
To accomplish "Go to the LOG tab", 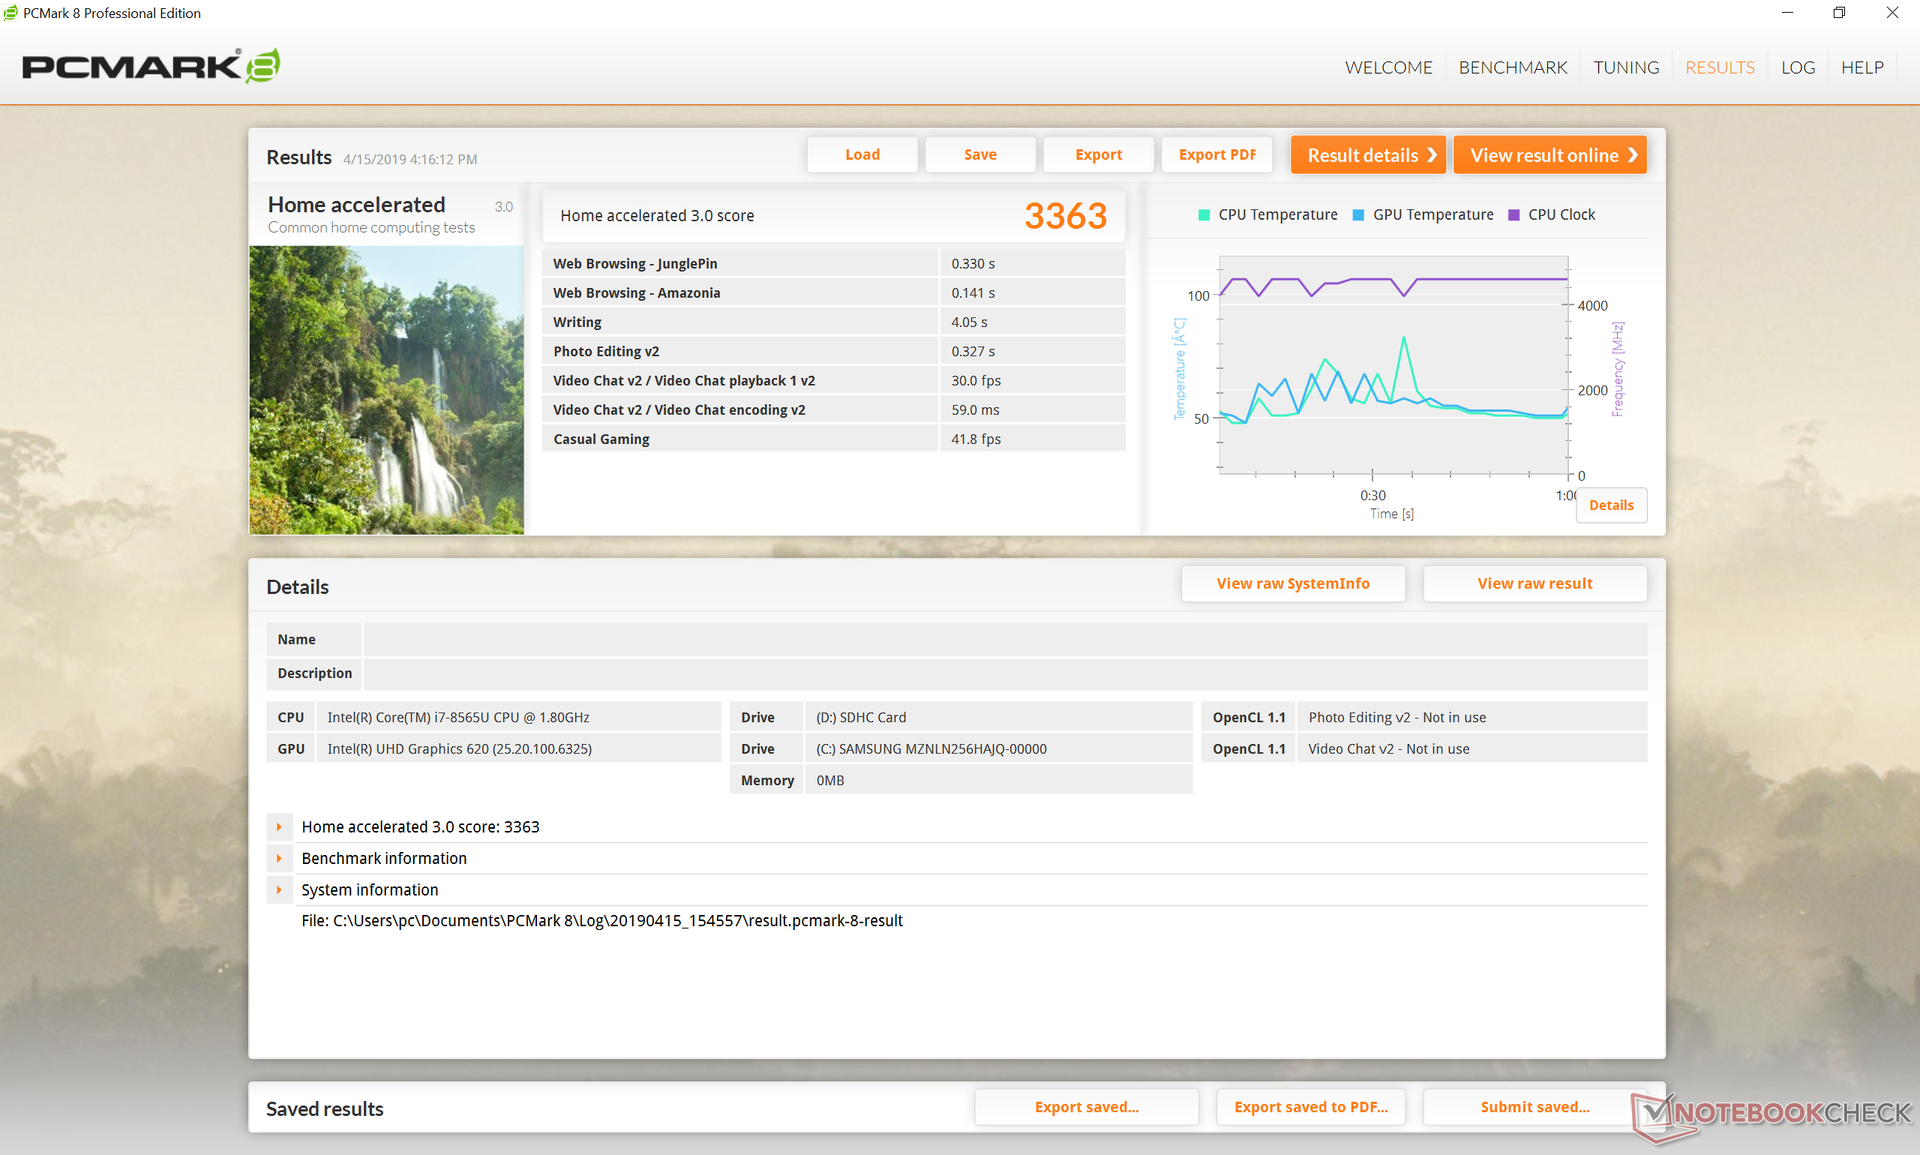I will [x=1797, y=67].
